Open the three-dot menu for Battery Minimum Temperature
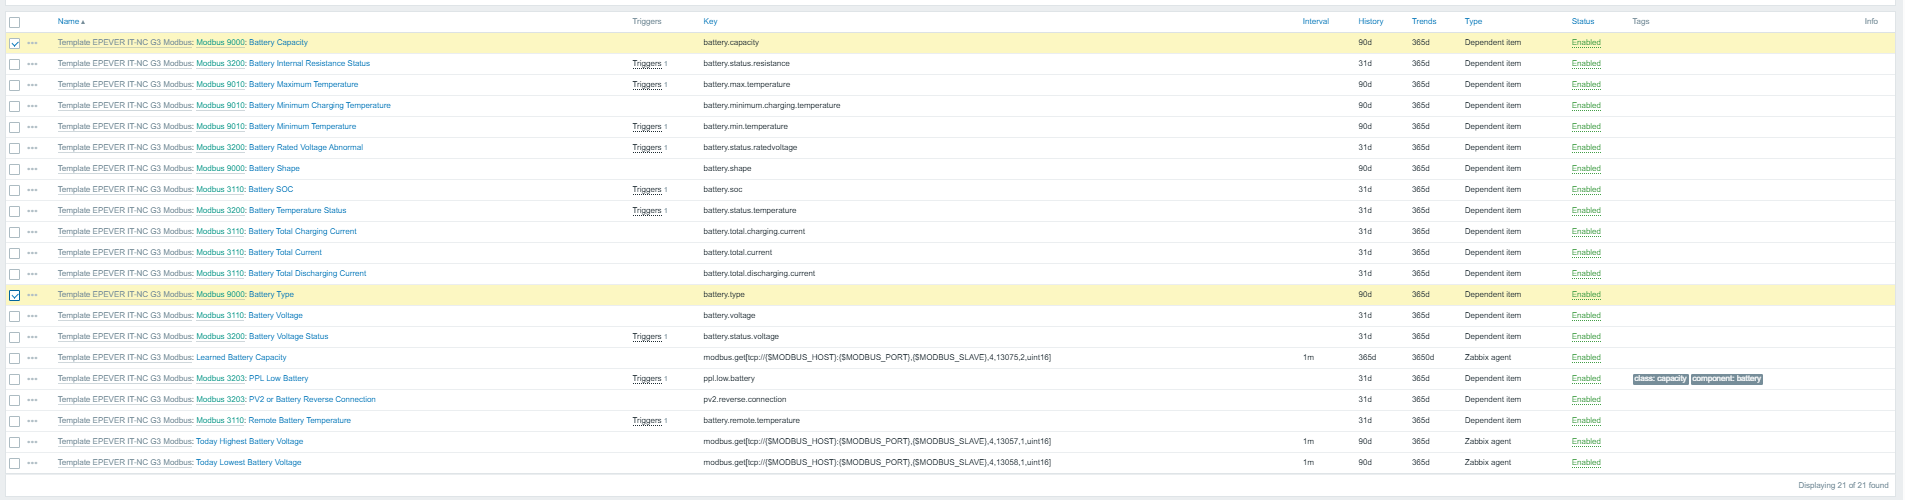The image size is (1905, 500). pyautogui.click(x=33, y=127)
